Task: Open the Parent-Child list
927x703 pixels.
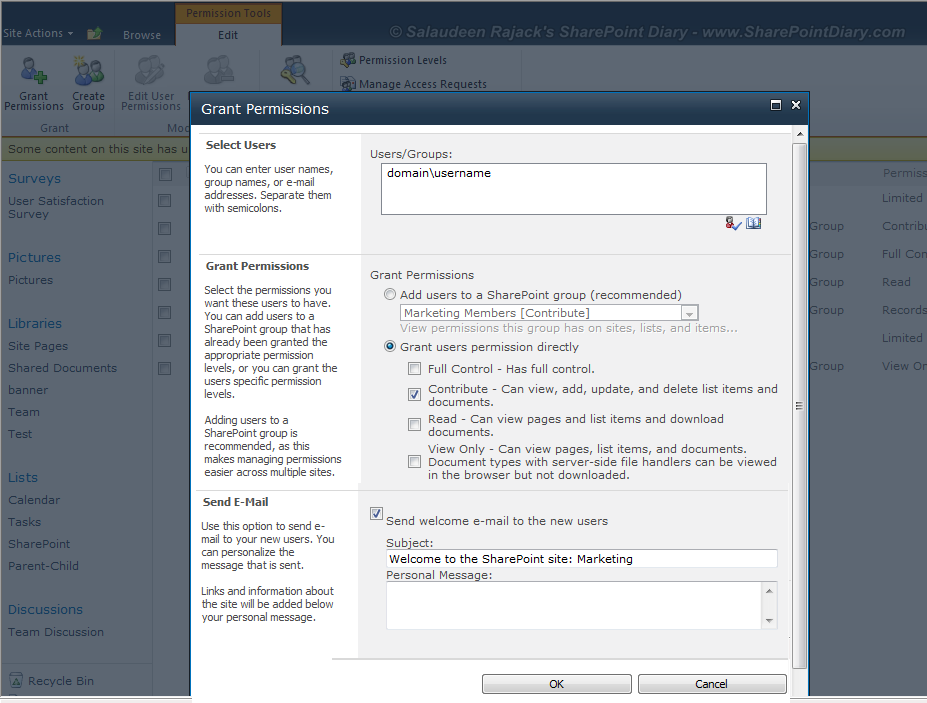Action: pos(43,566)
